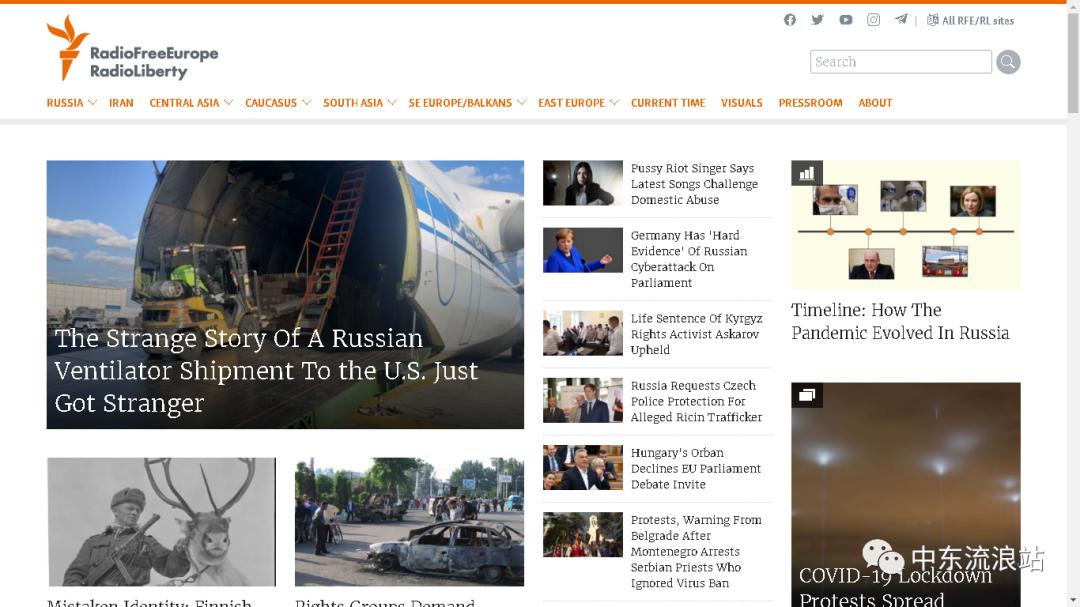
Task: Click All RFE/RL sites link
Action: [977, 21]
